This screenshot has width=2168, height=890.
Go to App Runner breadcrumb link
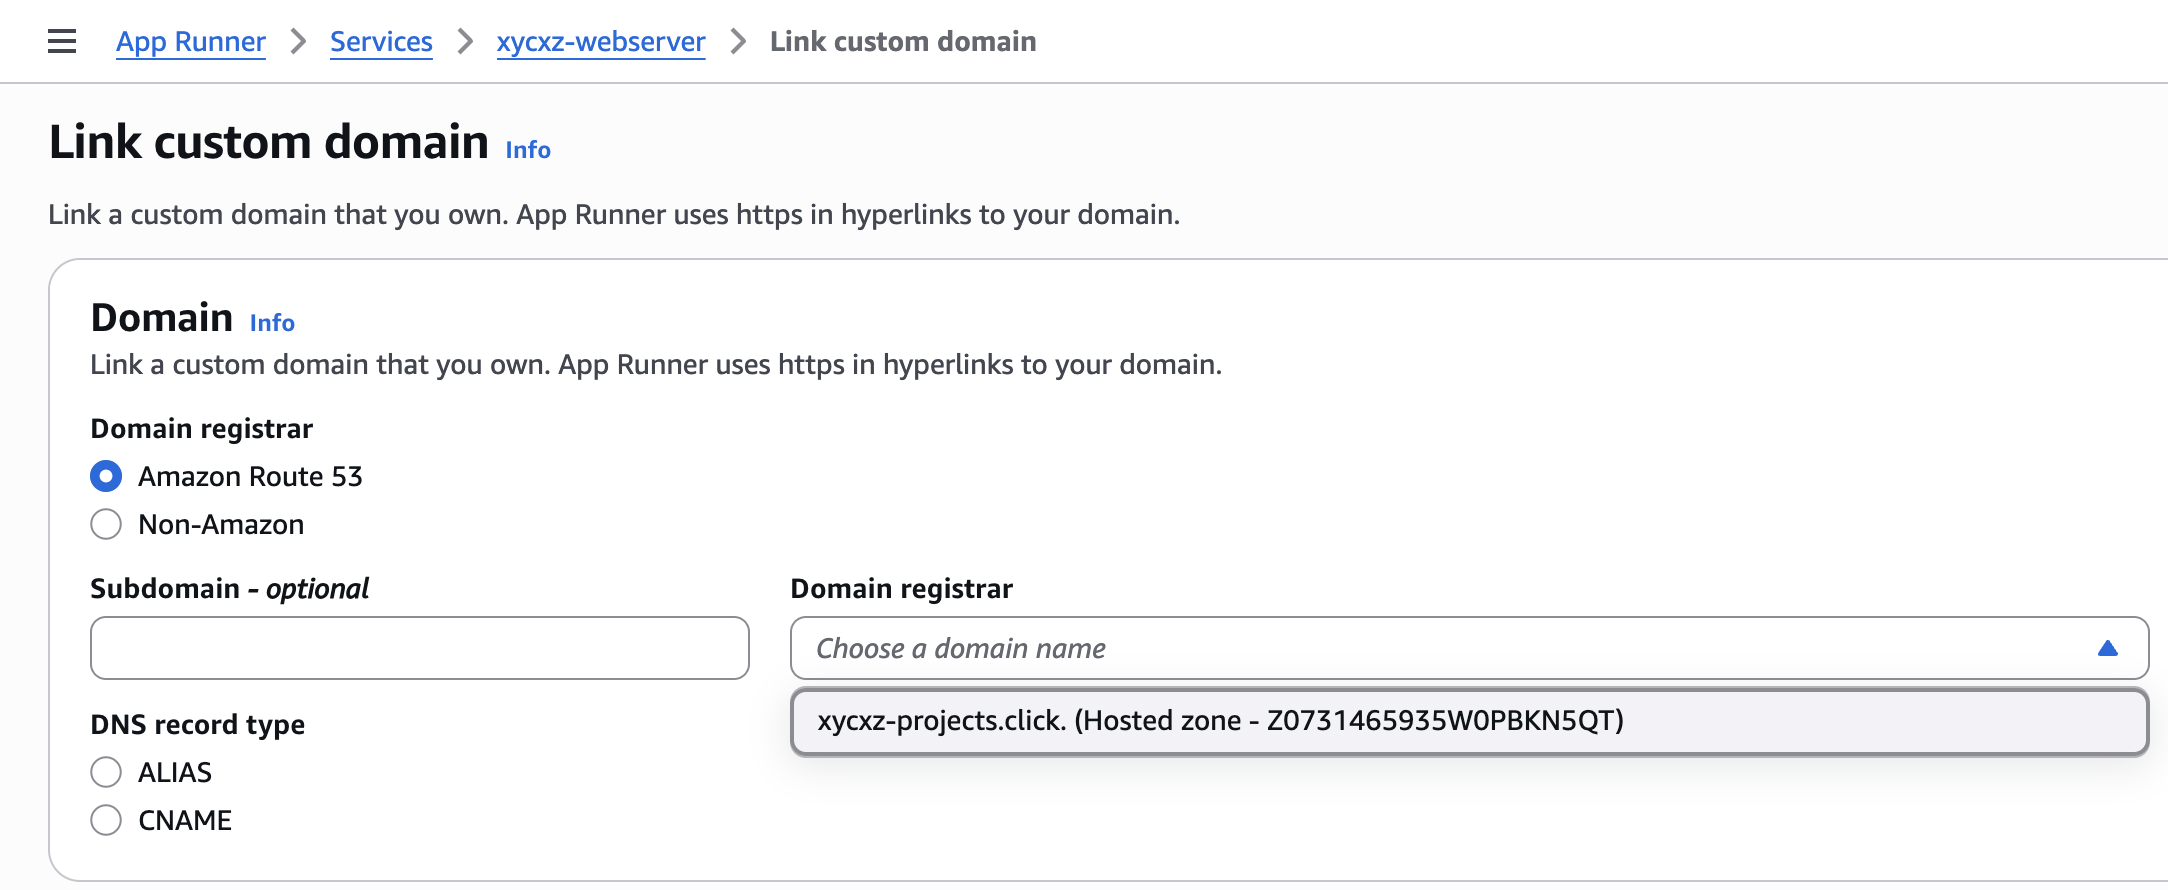pyautogui.click(x=191, y=41)
